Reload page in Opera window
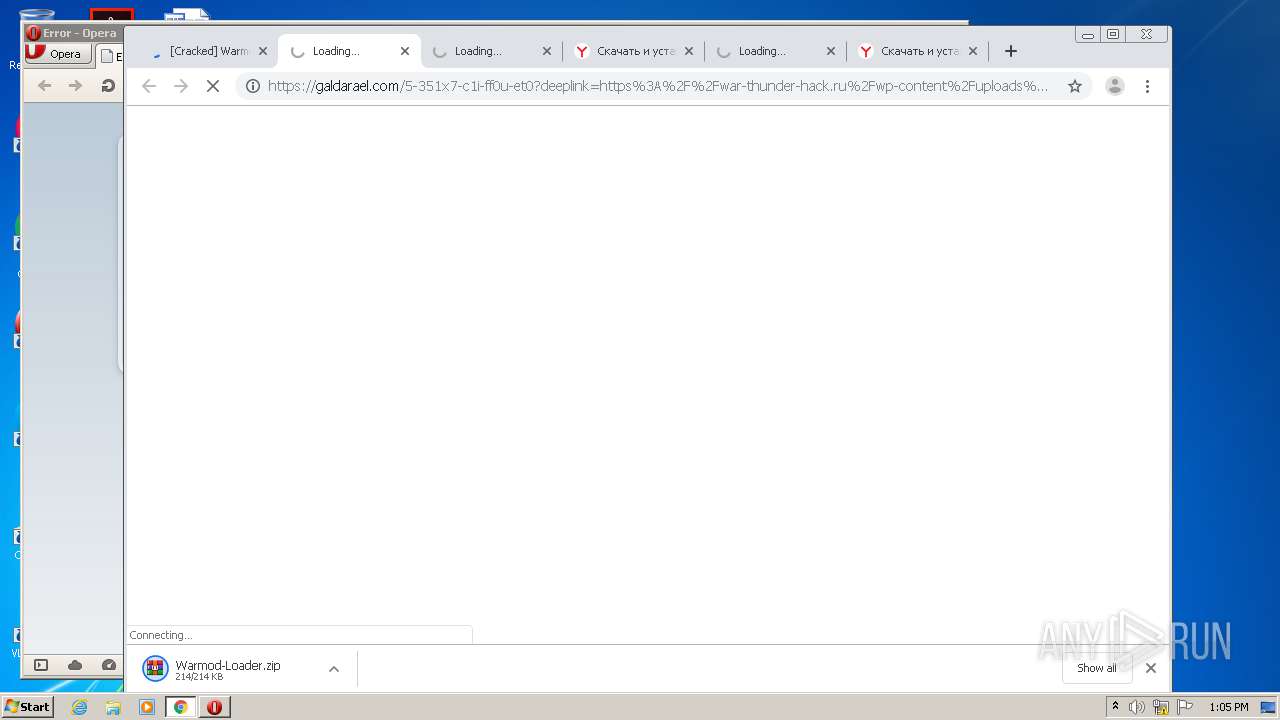1280x720 pixels. pyautogui.click(x=108, y=86)
